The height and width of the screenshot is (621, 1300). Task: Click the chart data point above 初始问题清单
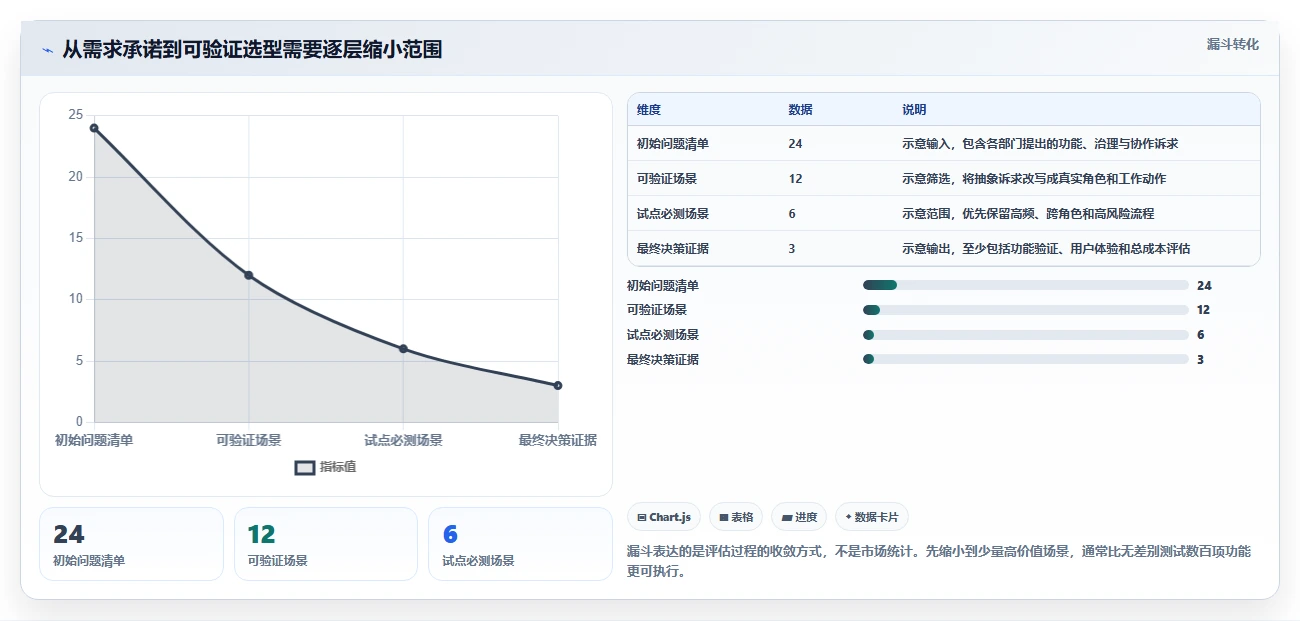click(94, 128)
